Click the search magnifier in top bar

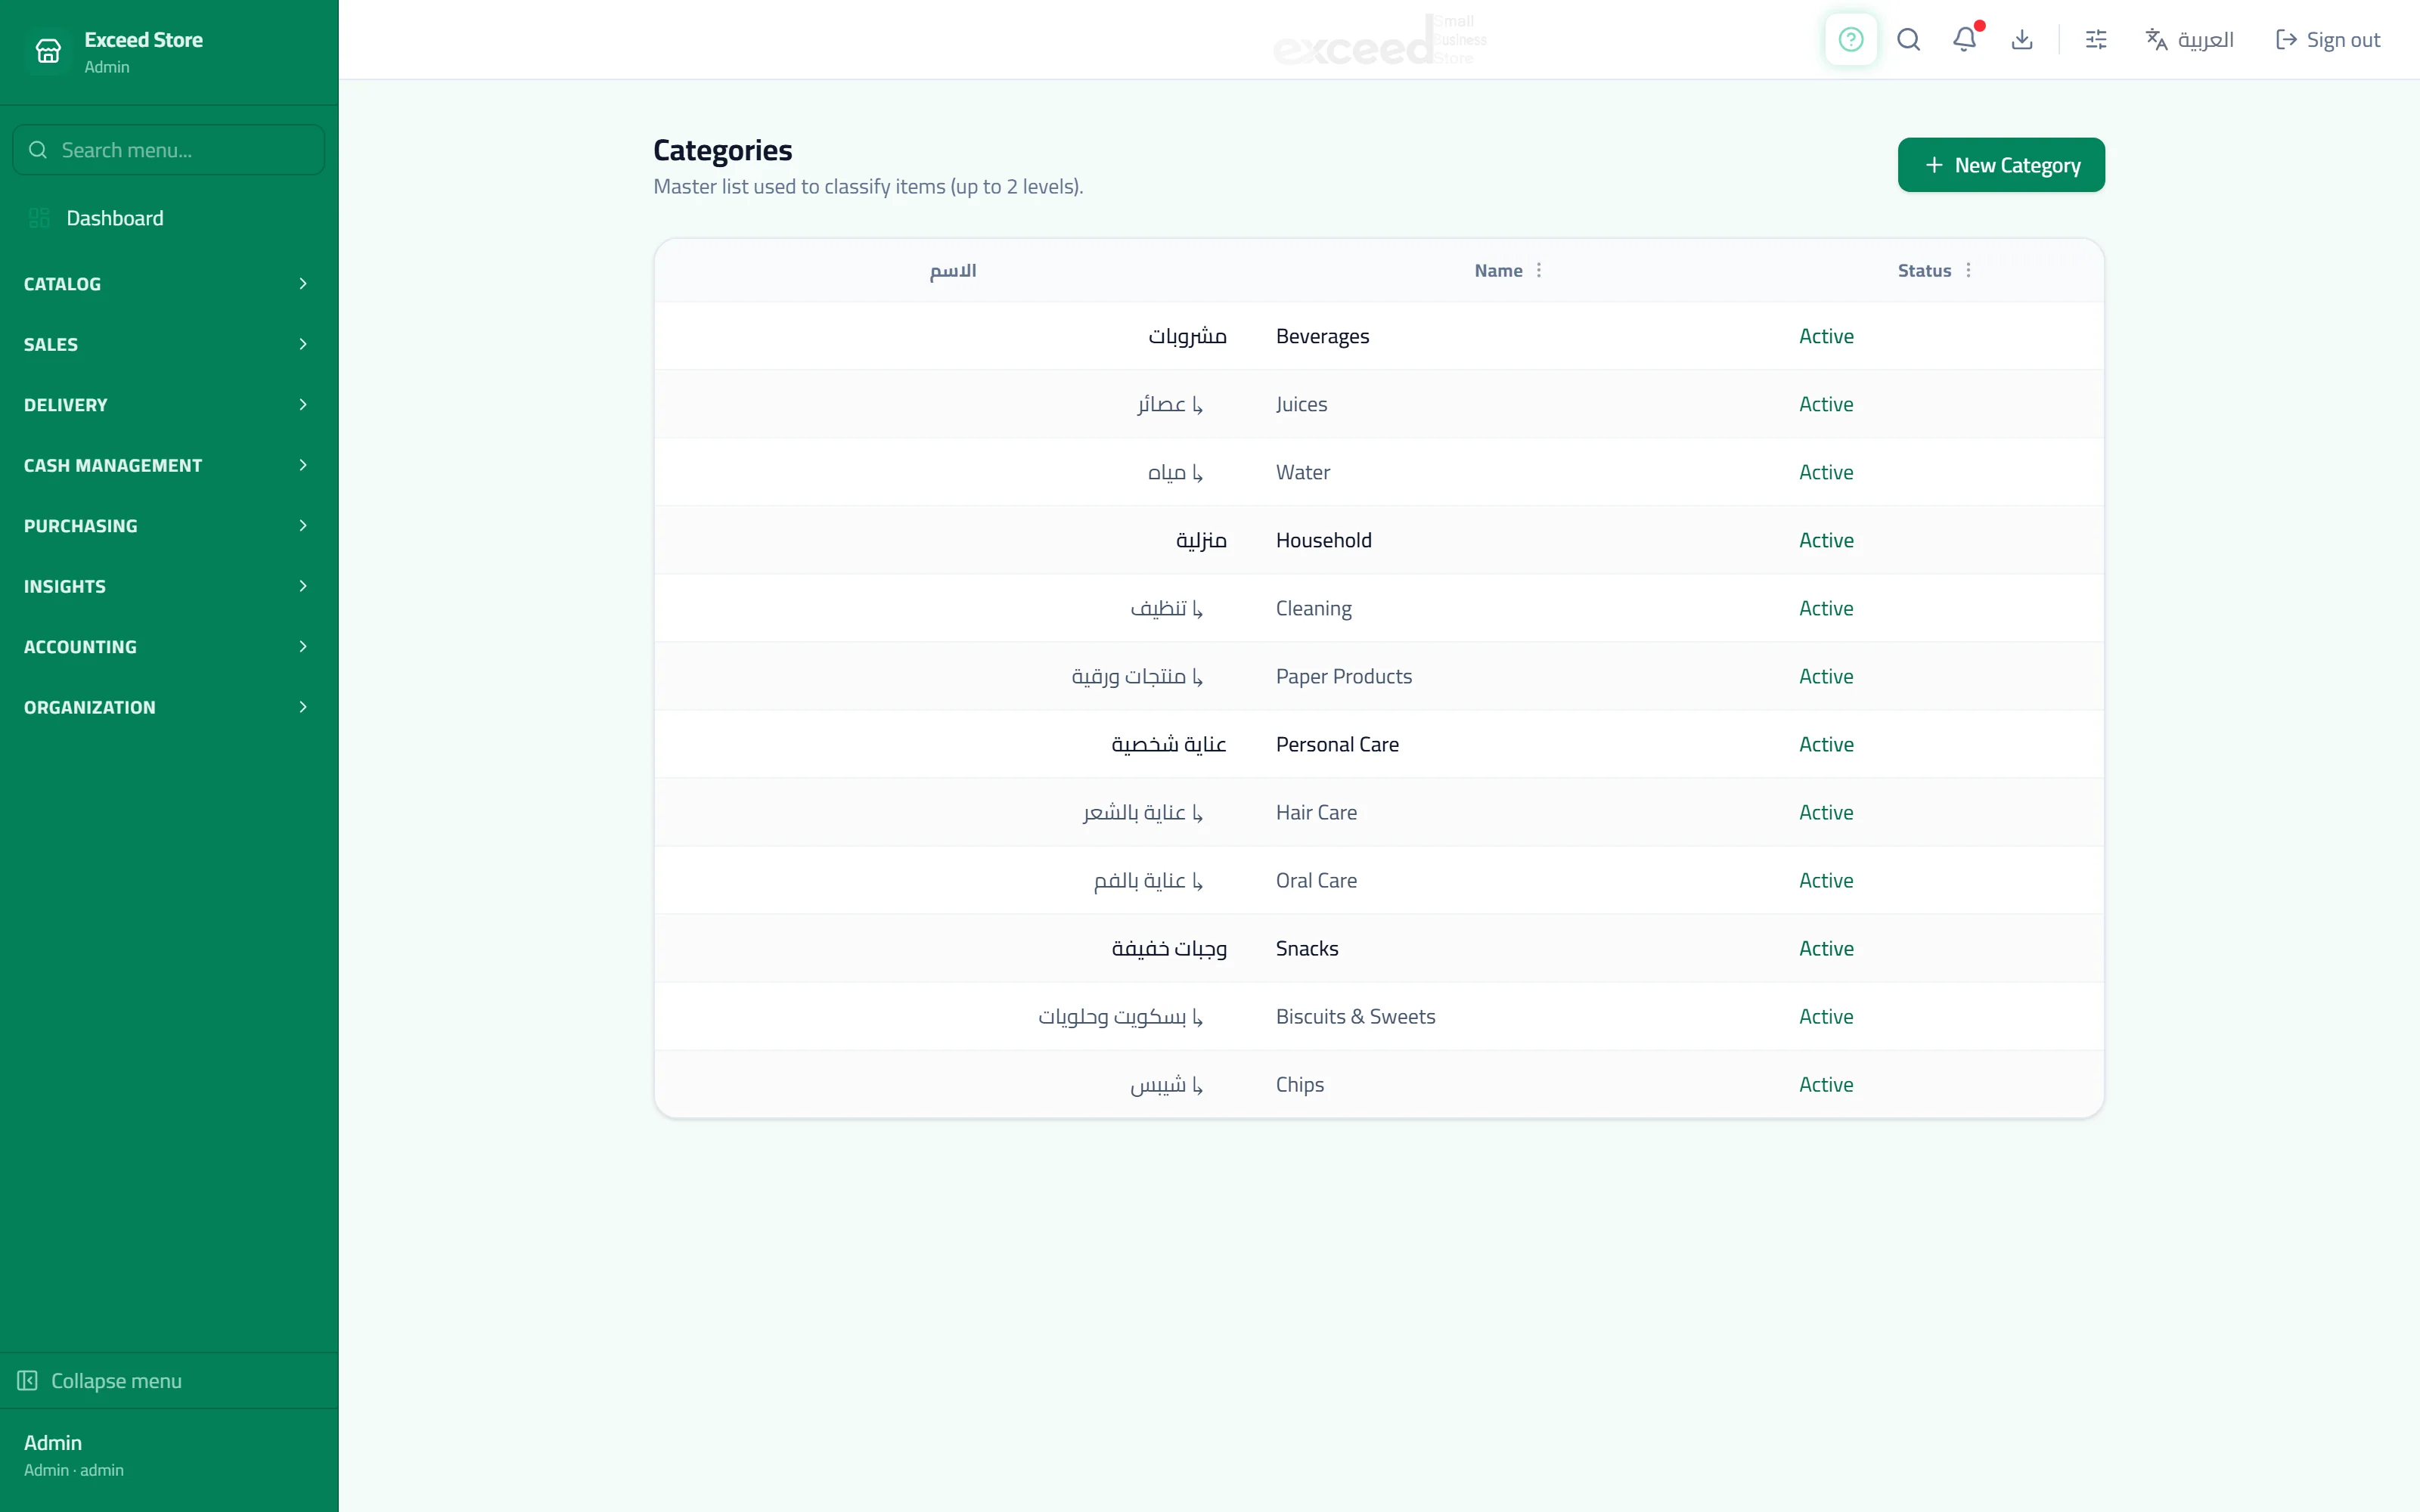[x=1908, y=40]
